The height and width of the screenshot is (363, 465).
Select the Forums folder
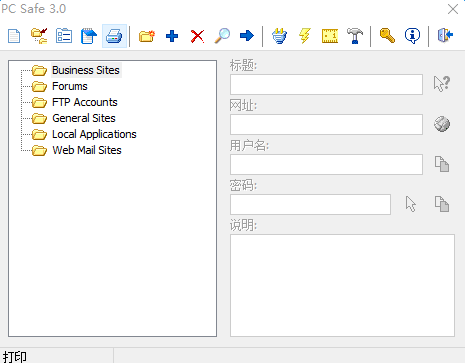tap(70, 86)
